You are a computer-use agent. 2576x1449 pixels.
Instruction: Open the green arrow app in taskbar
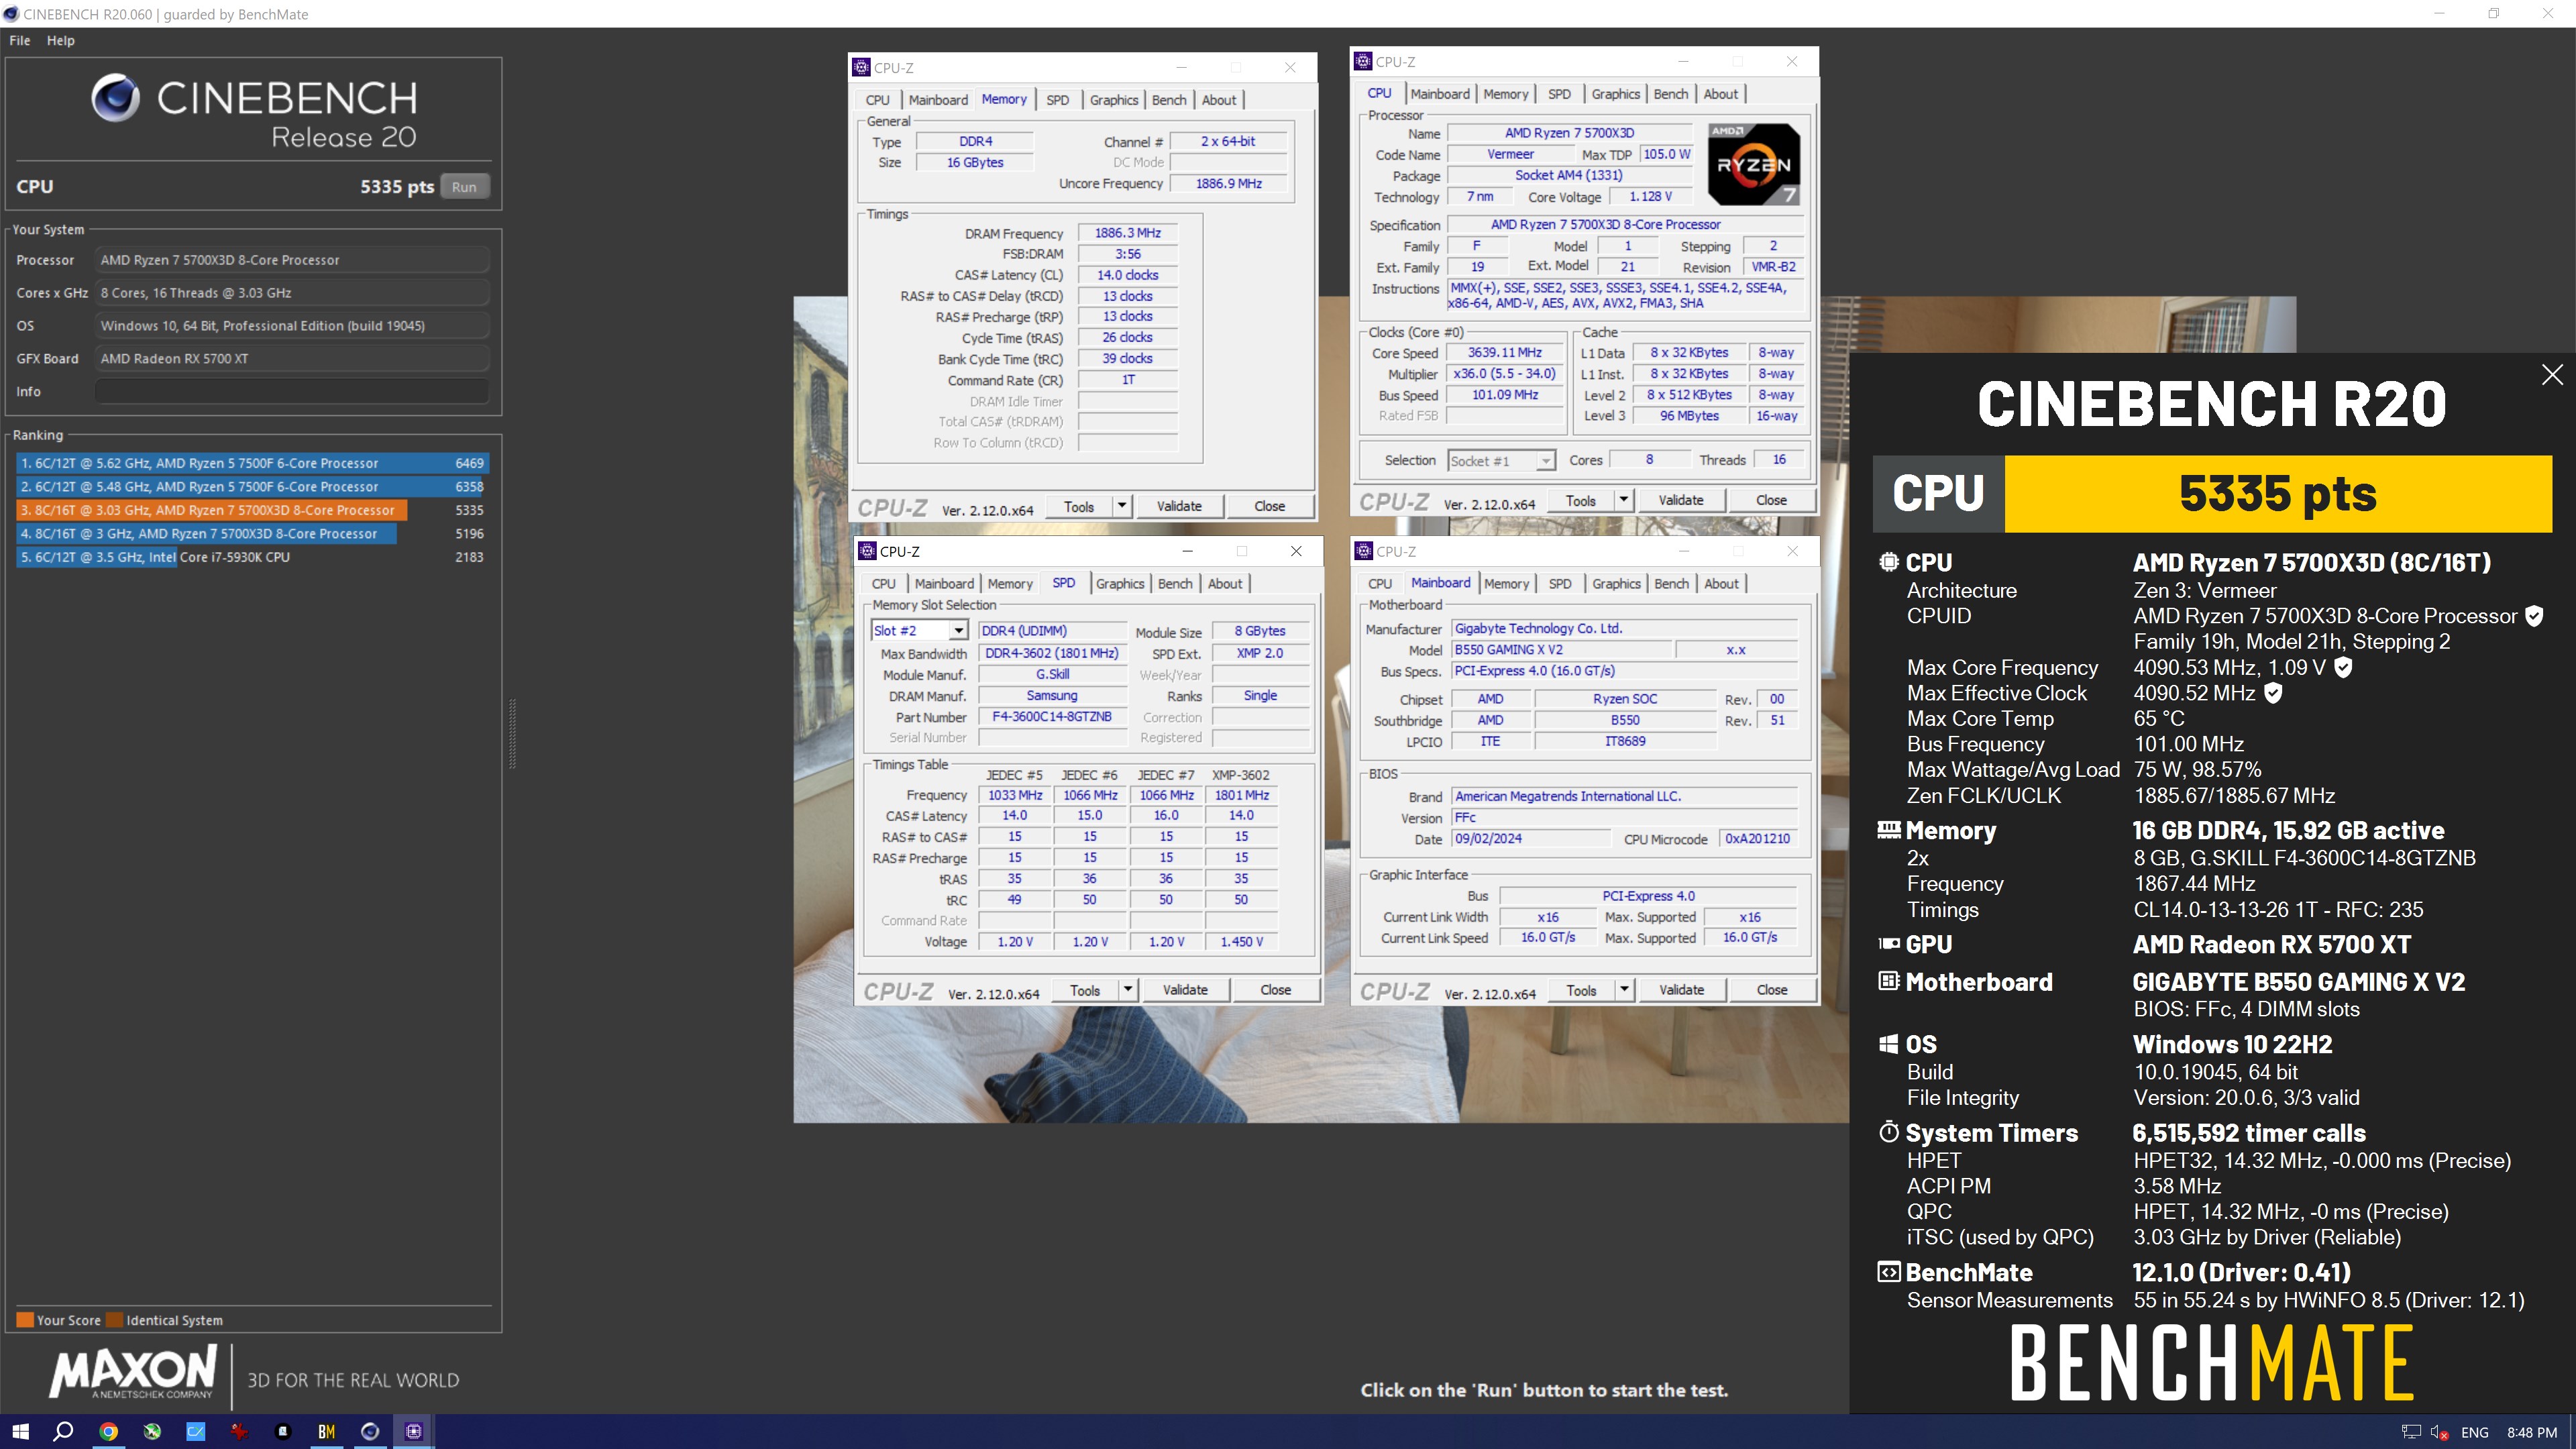pos(152,1431)
